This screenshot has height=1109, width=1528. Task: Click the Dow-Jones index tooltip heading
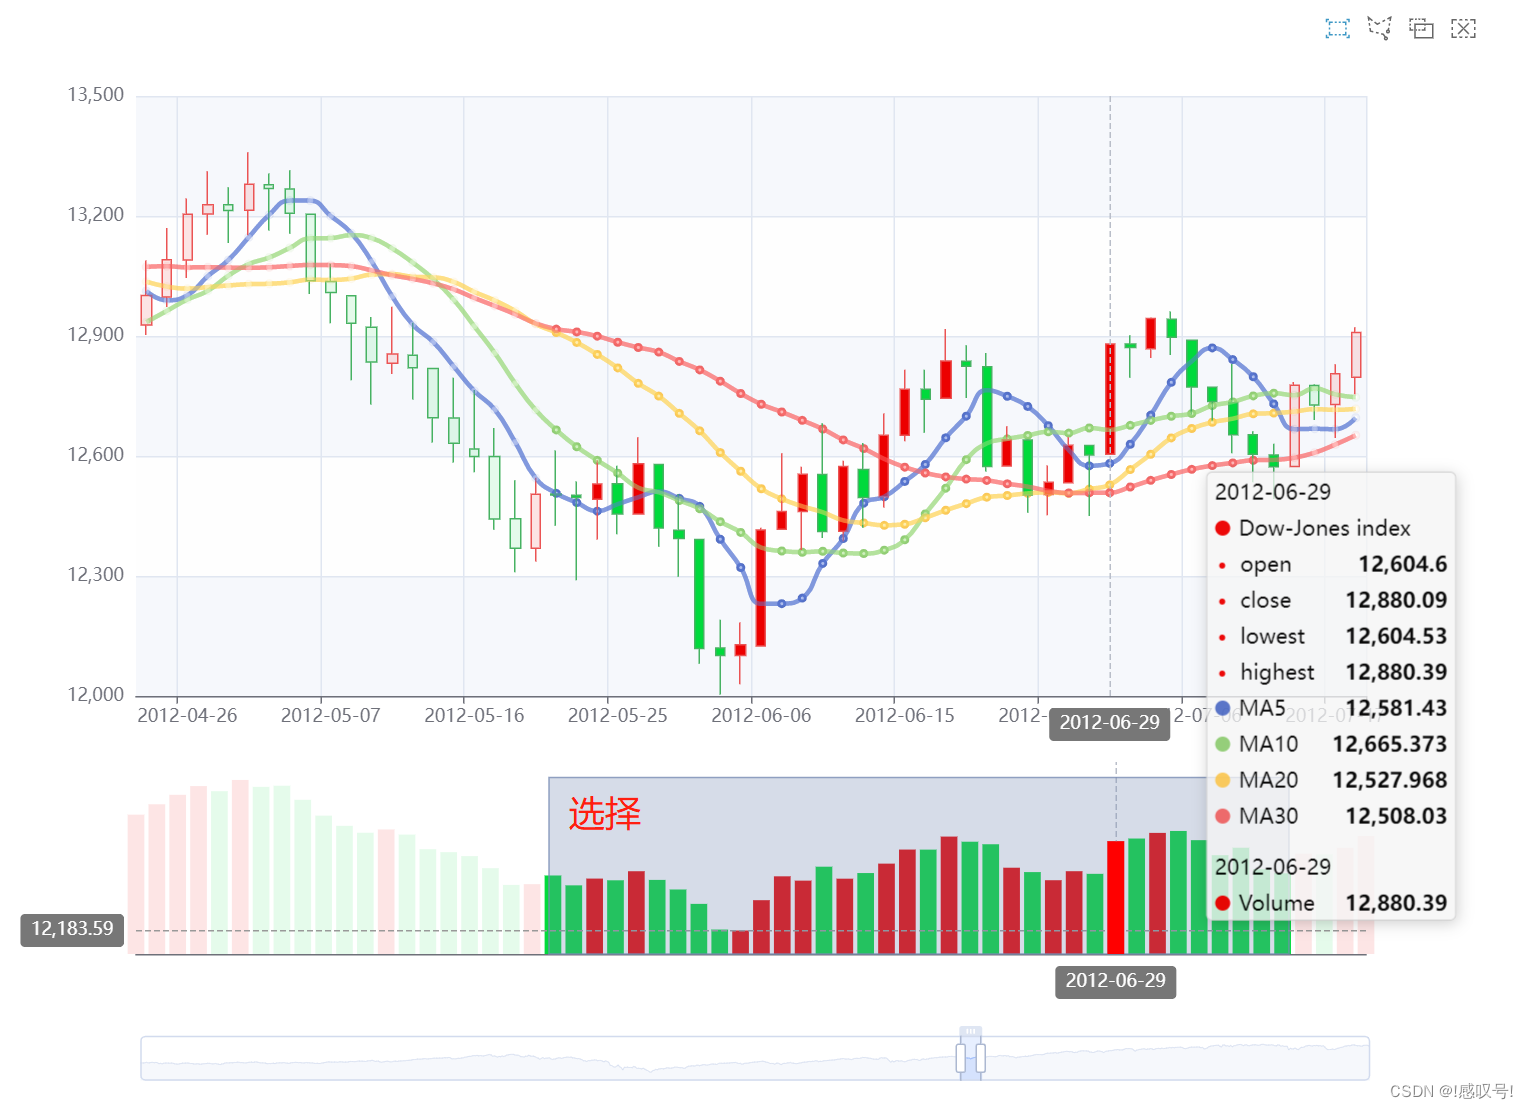point(1324,528)
